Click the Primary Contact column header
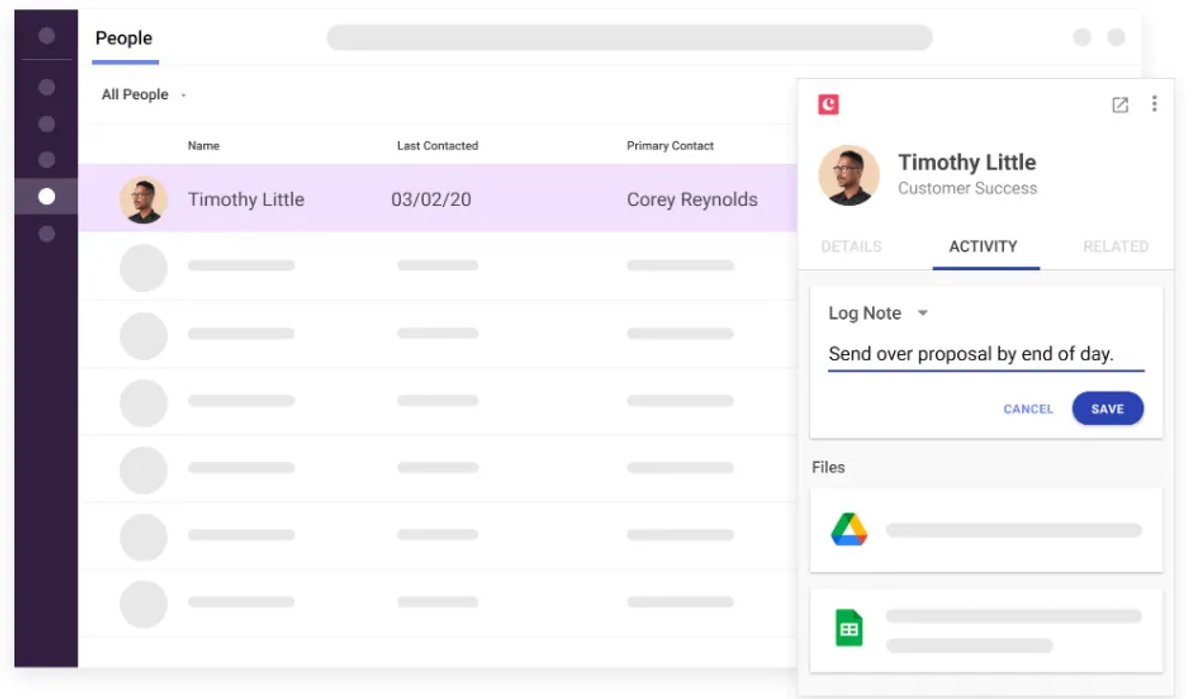 point(670,146)
